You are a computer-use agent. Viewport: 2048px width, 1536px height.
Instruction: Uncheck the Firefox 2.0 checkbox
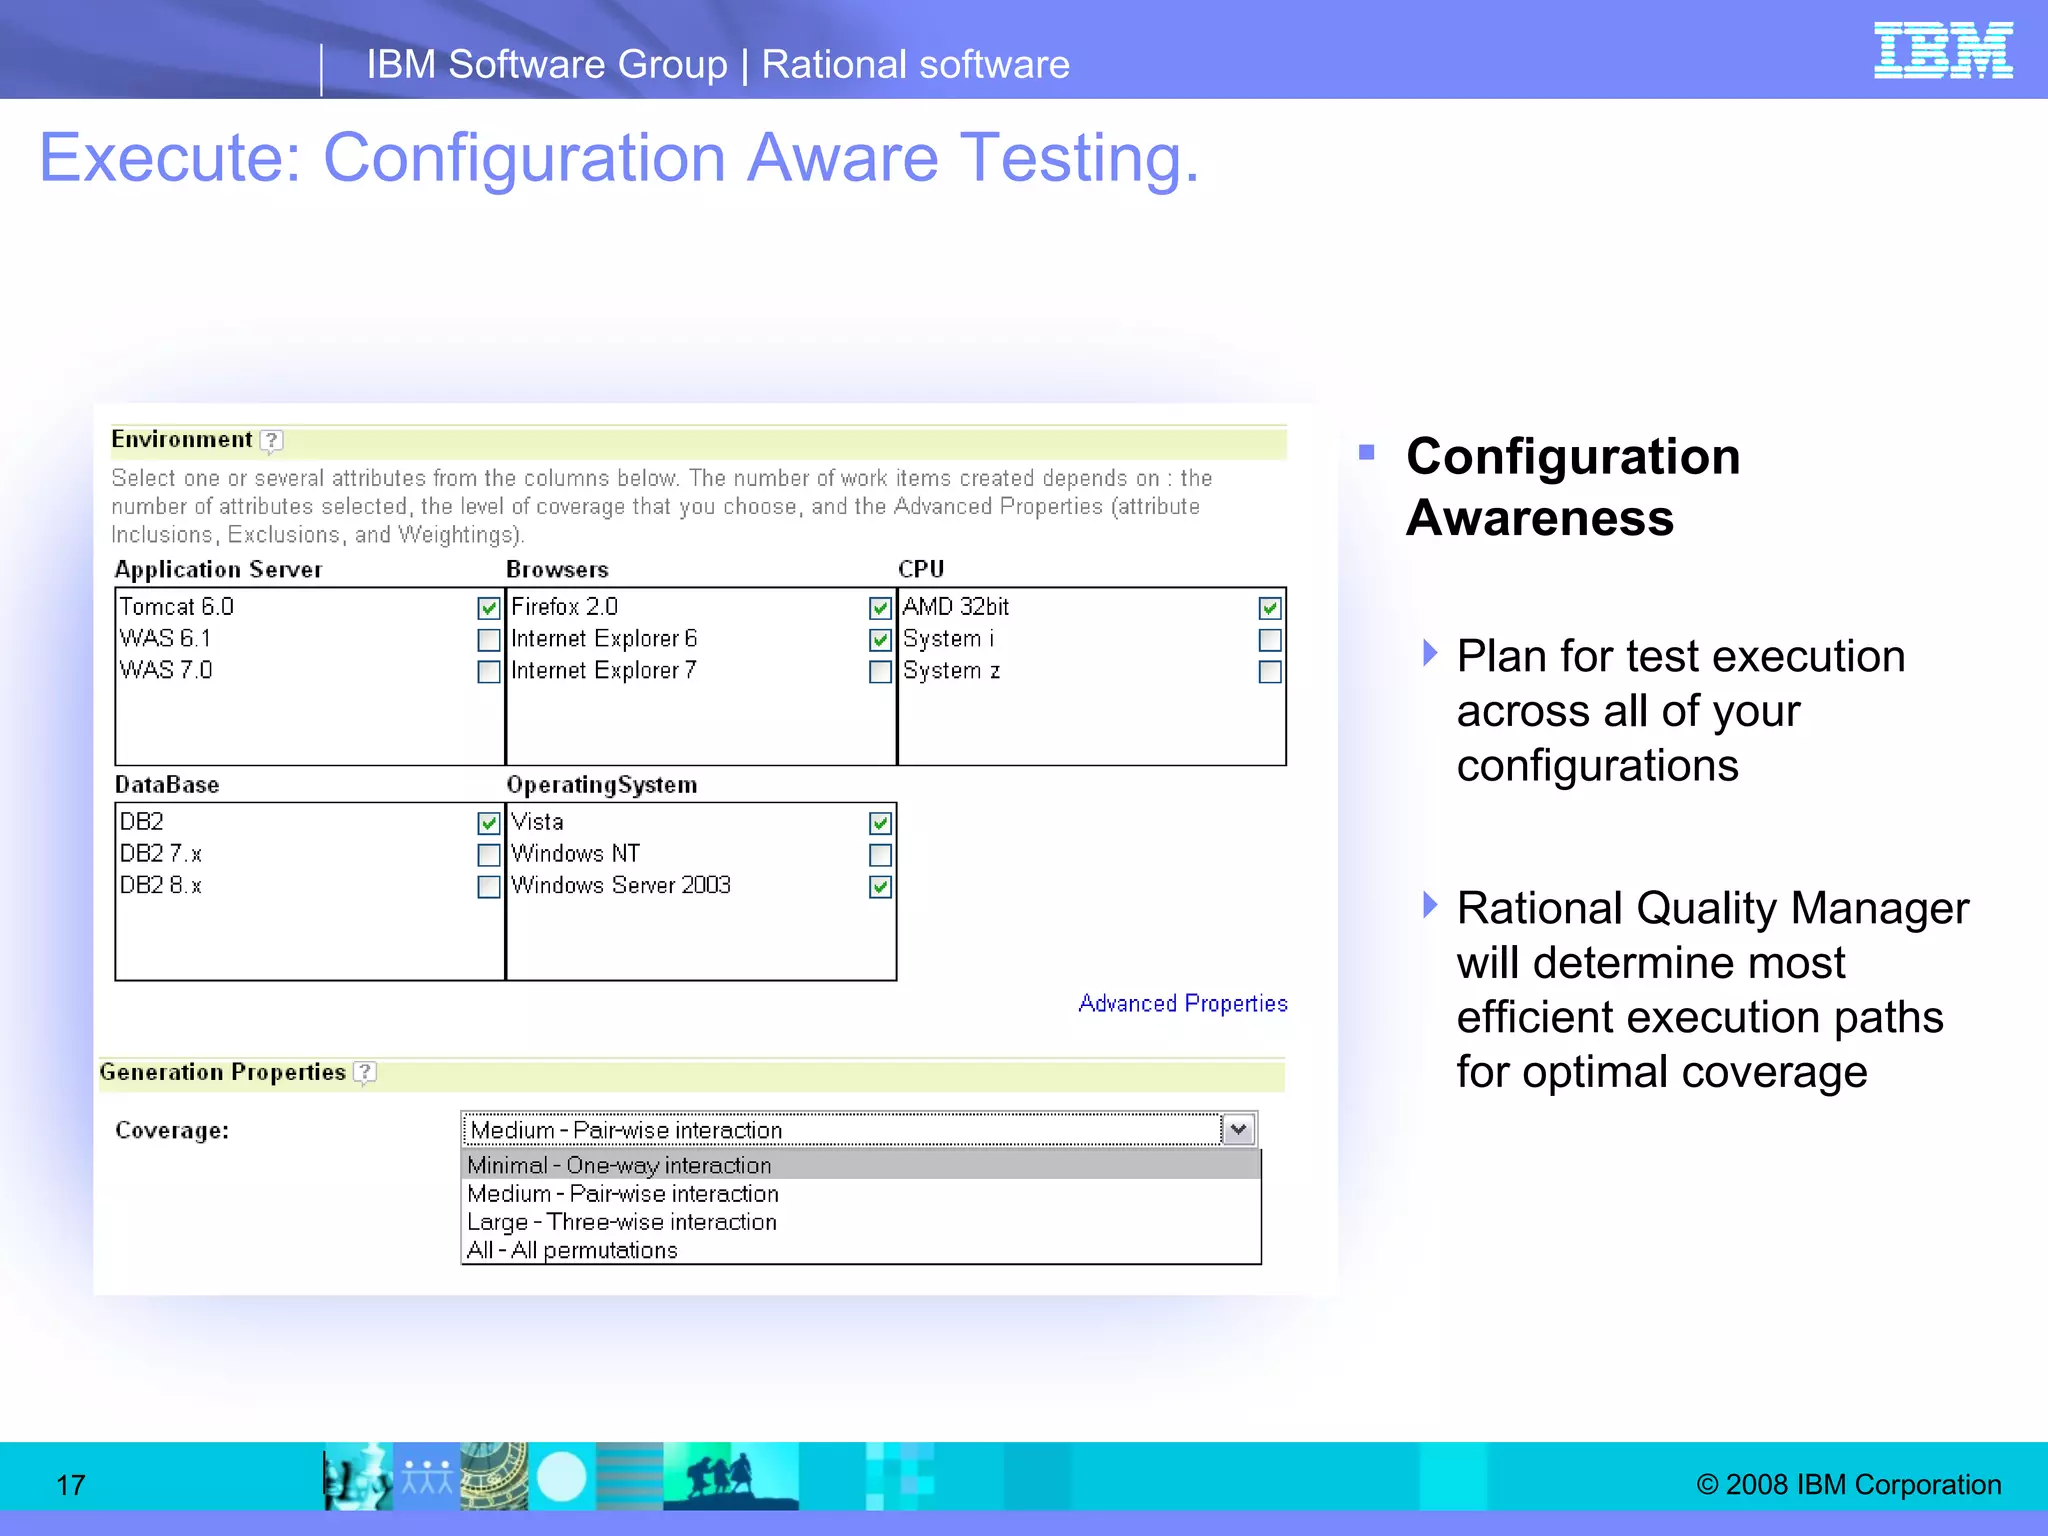coord(880,608)
